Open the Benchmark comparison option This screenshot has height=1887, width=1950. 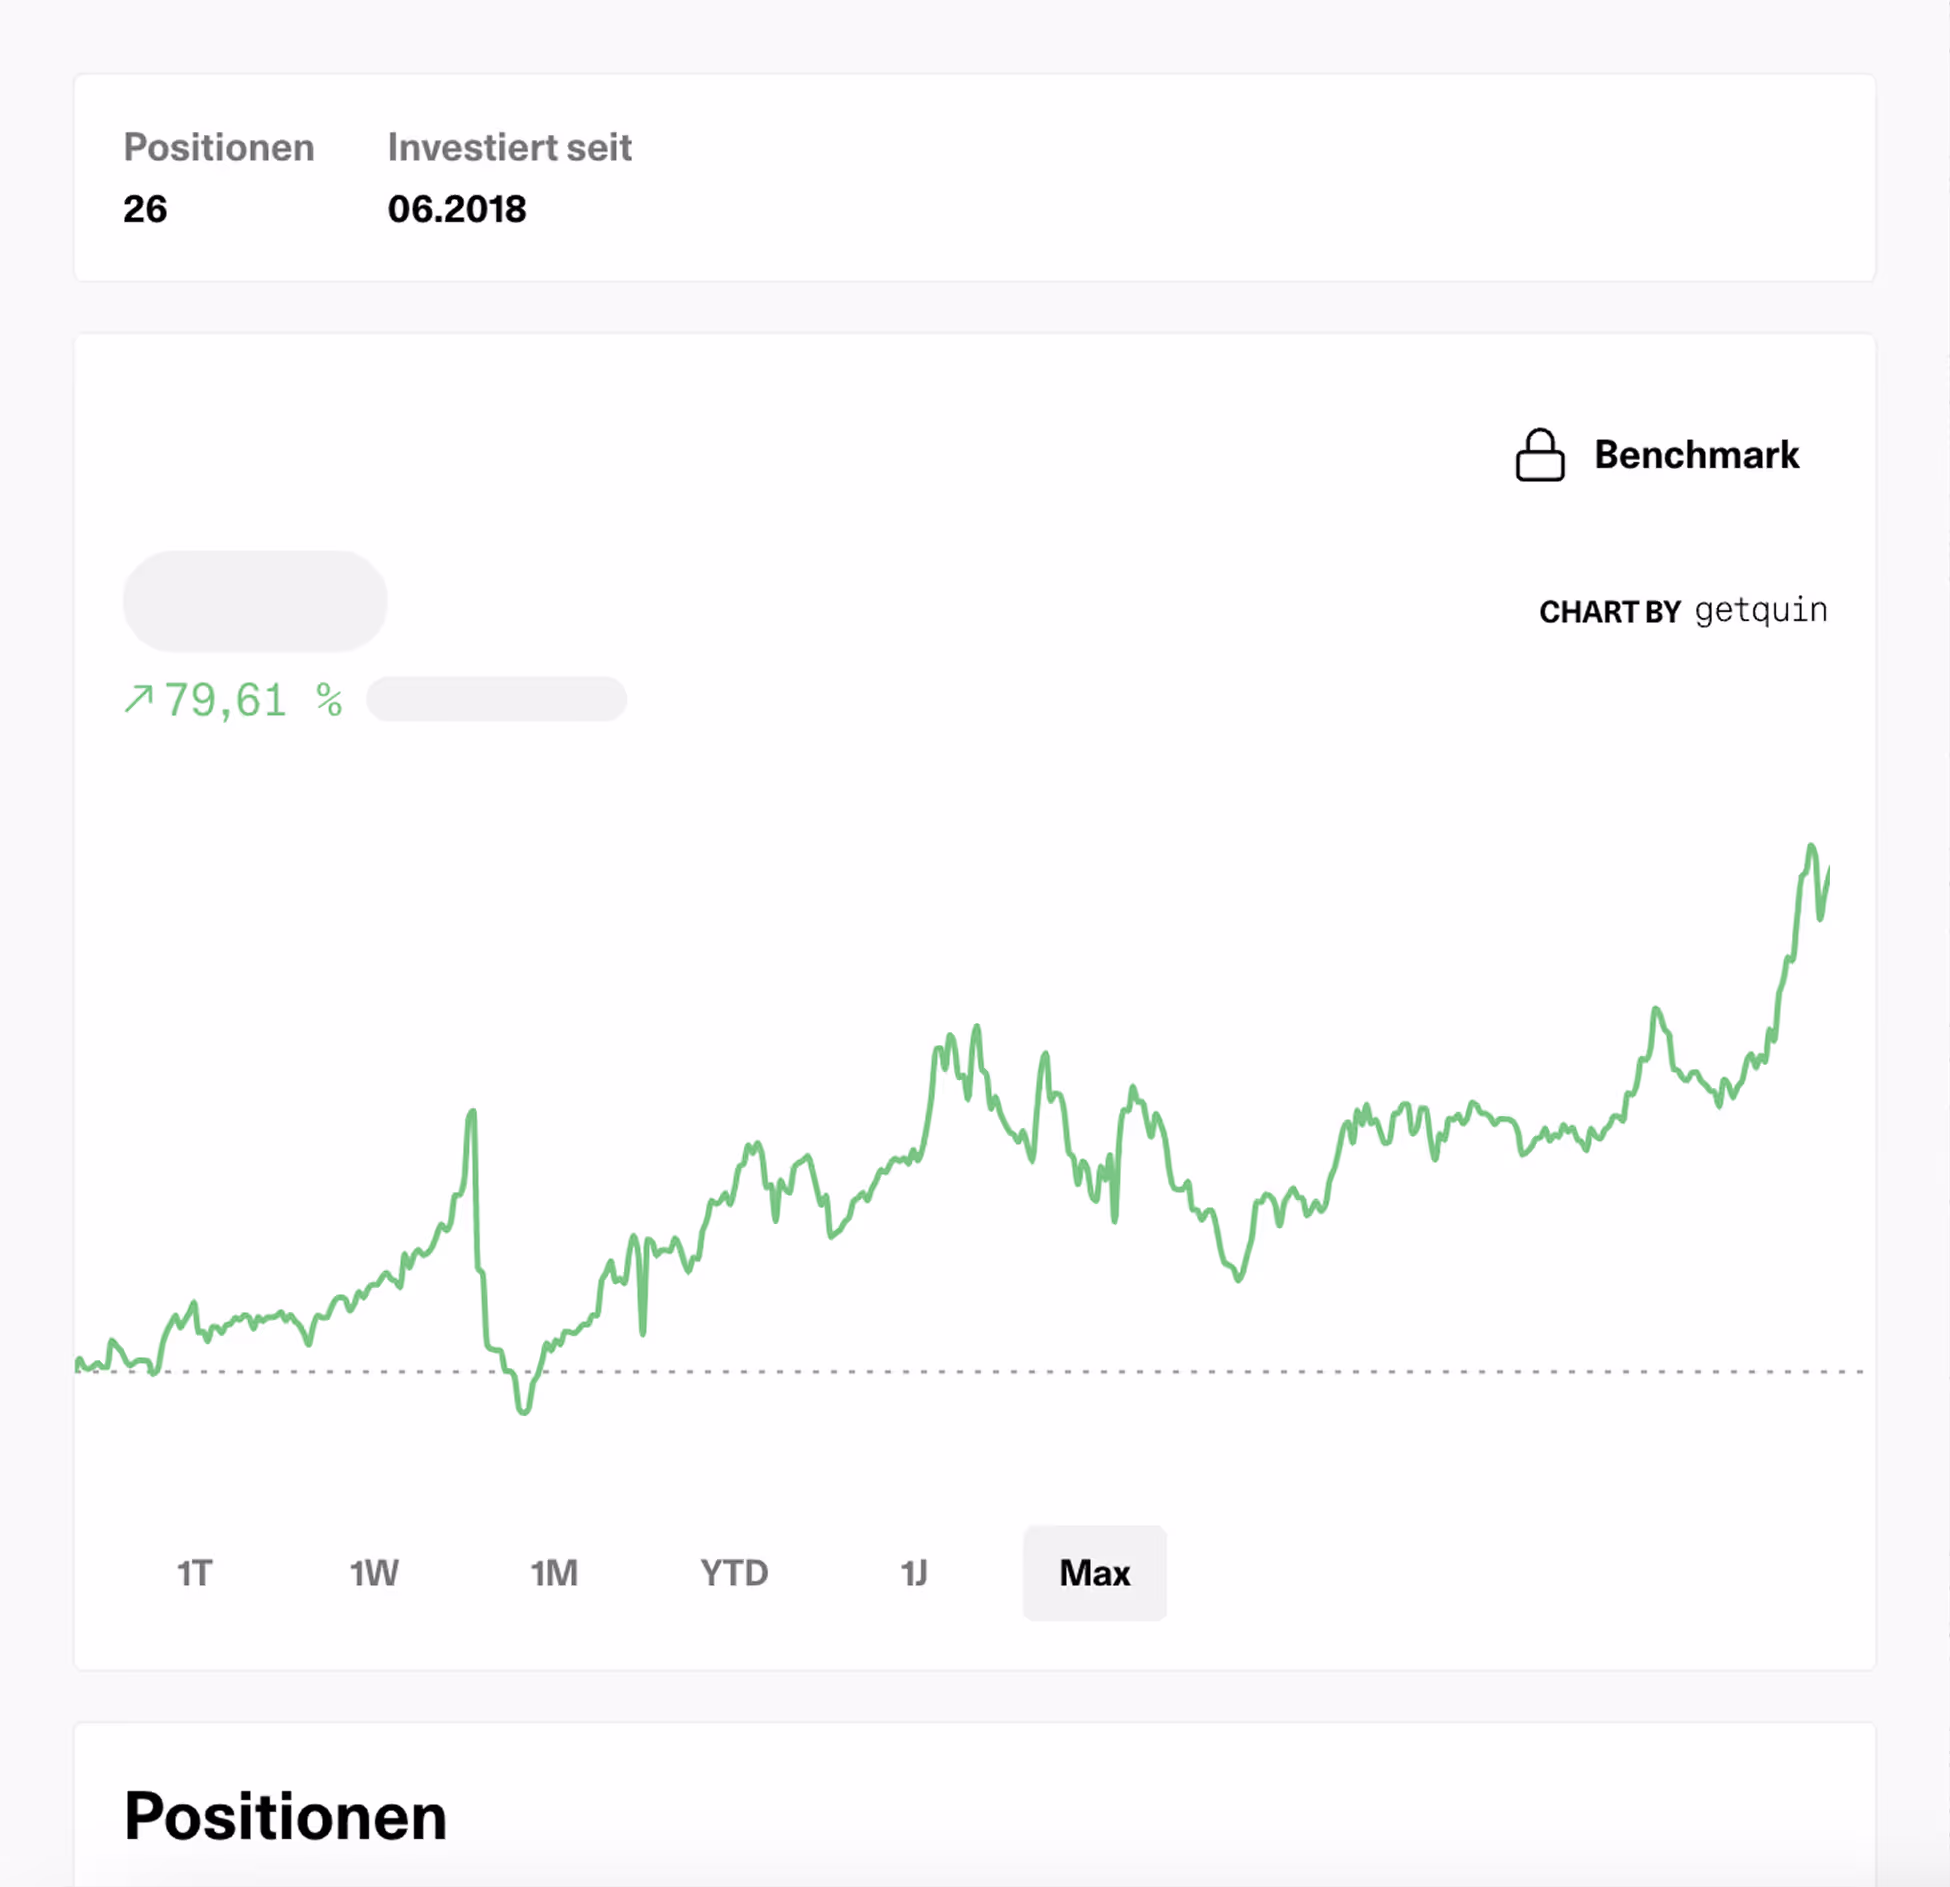point(1657,455)
